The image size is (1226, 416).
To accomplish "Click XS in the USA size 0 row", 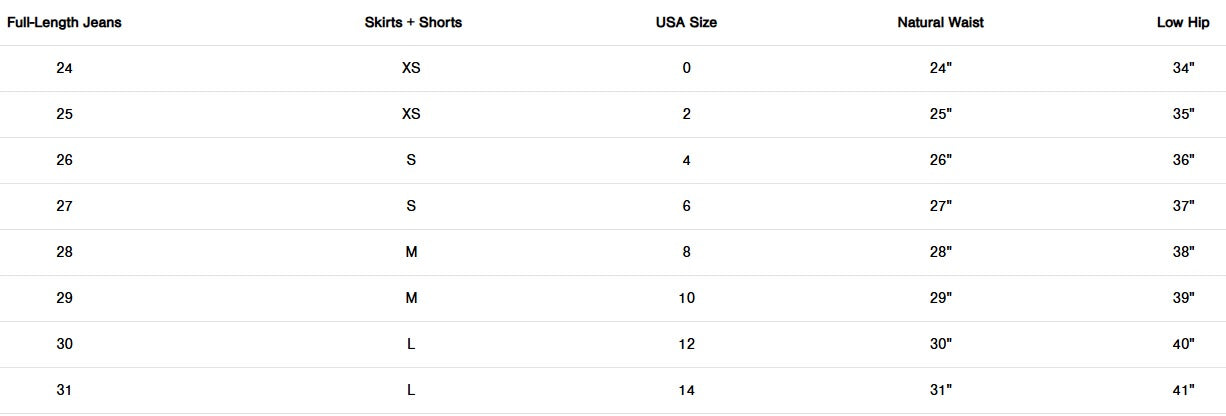I will coord(411,68).
